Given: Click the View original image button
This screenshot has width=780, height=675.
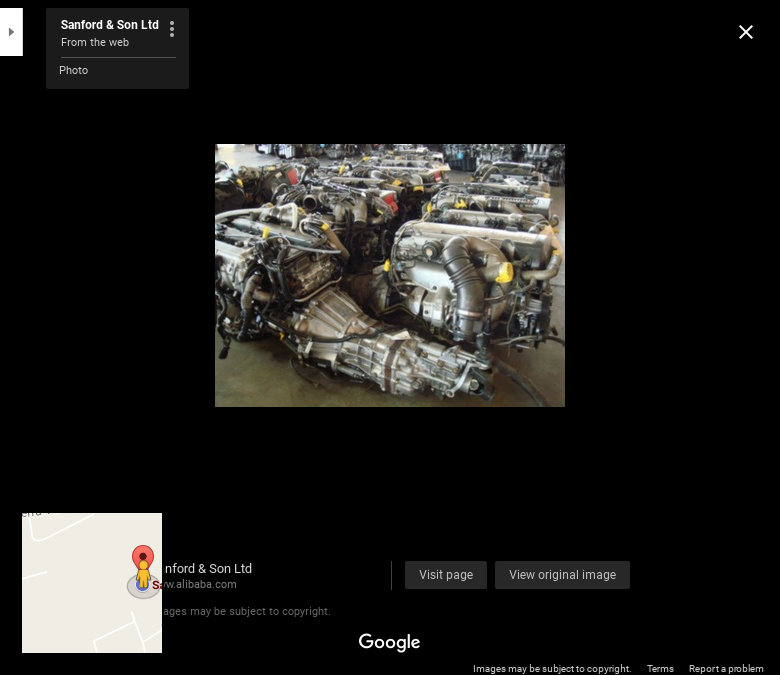Looking at the screenshot, I should coord(562,575).
